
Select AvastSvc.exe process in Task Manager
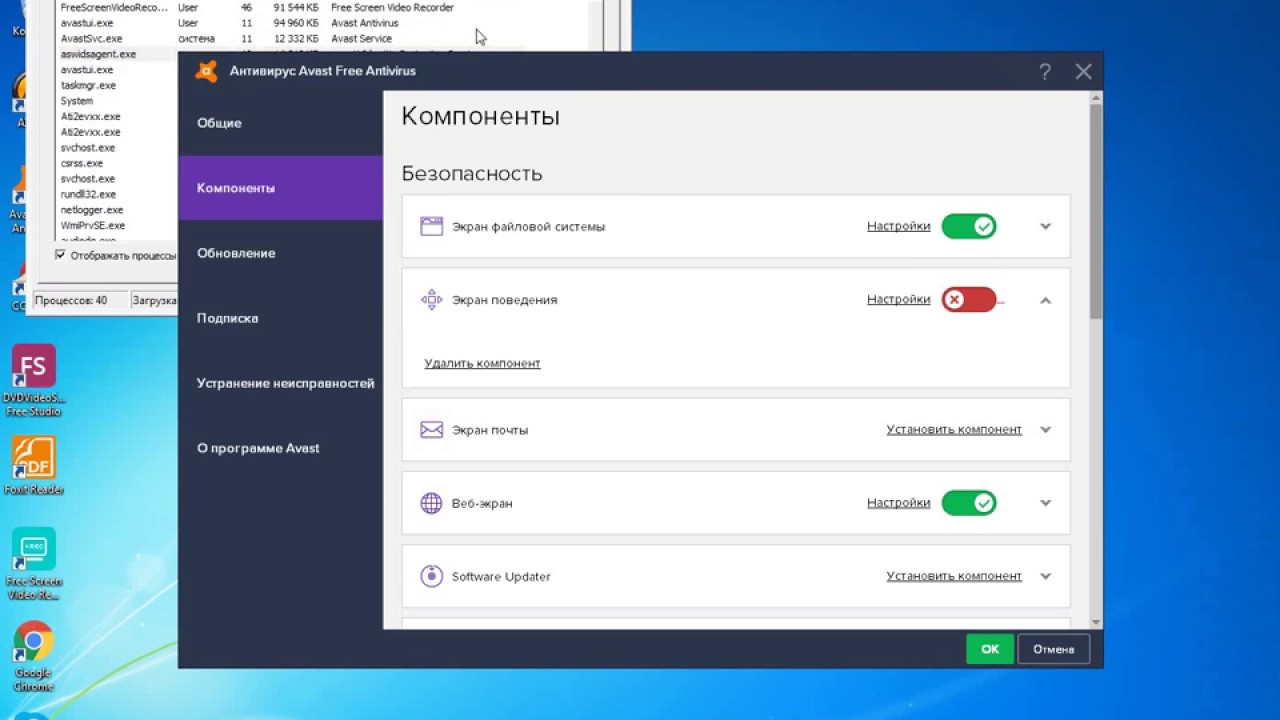(x=92, y=38)
